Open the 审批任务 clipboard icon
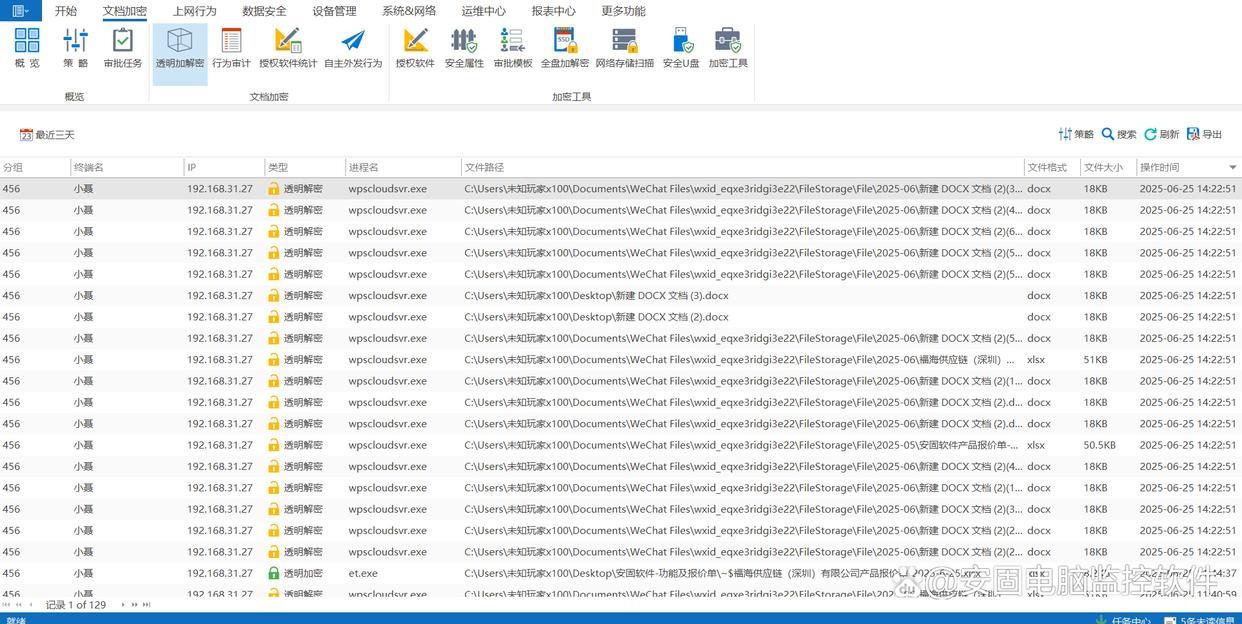 [x=123, y=47]
